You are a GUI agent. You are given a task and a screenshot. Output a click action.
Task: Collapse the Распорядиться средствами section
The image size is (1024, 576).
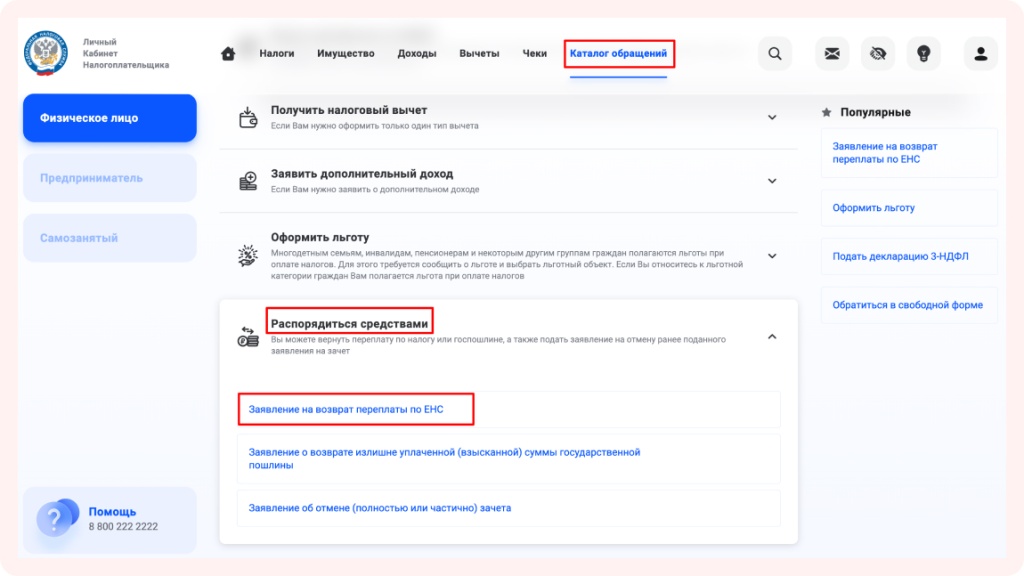coord(772,337)
